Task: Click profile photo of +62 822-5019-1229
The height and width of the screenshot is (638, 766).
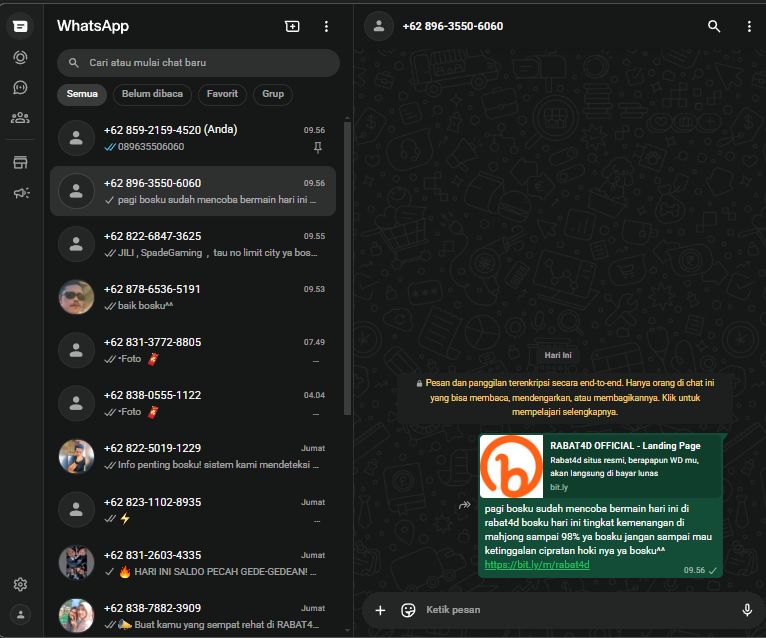Action: tap(76, 456)
